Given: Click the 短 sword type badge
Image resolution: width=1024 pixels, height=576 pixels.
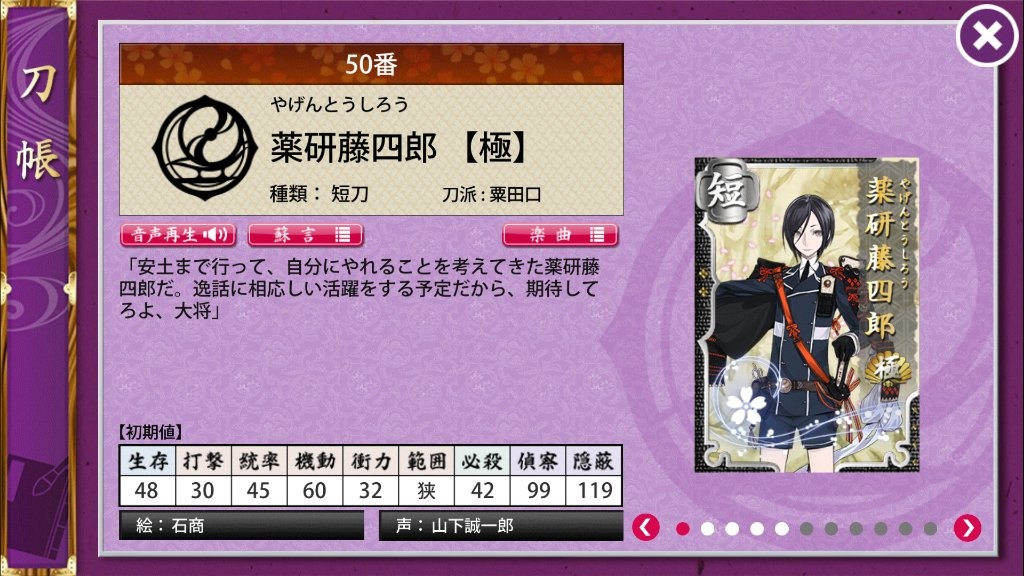Looking at the screenshot, I should tap(726, 191).
